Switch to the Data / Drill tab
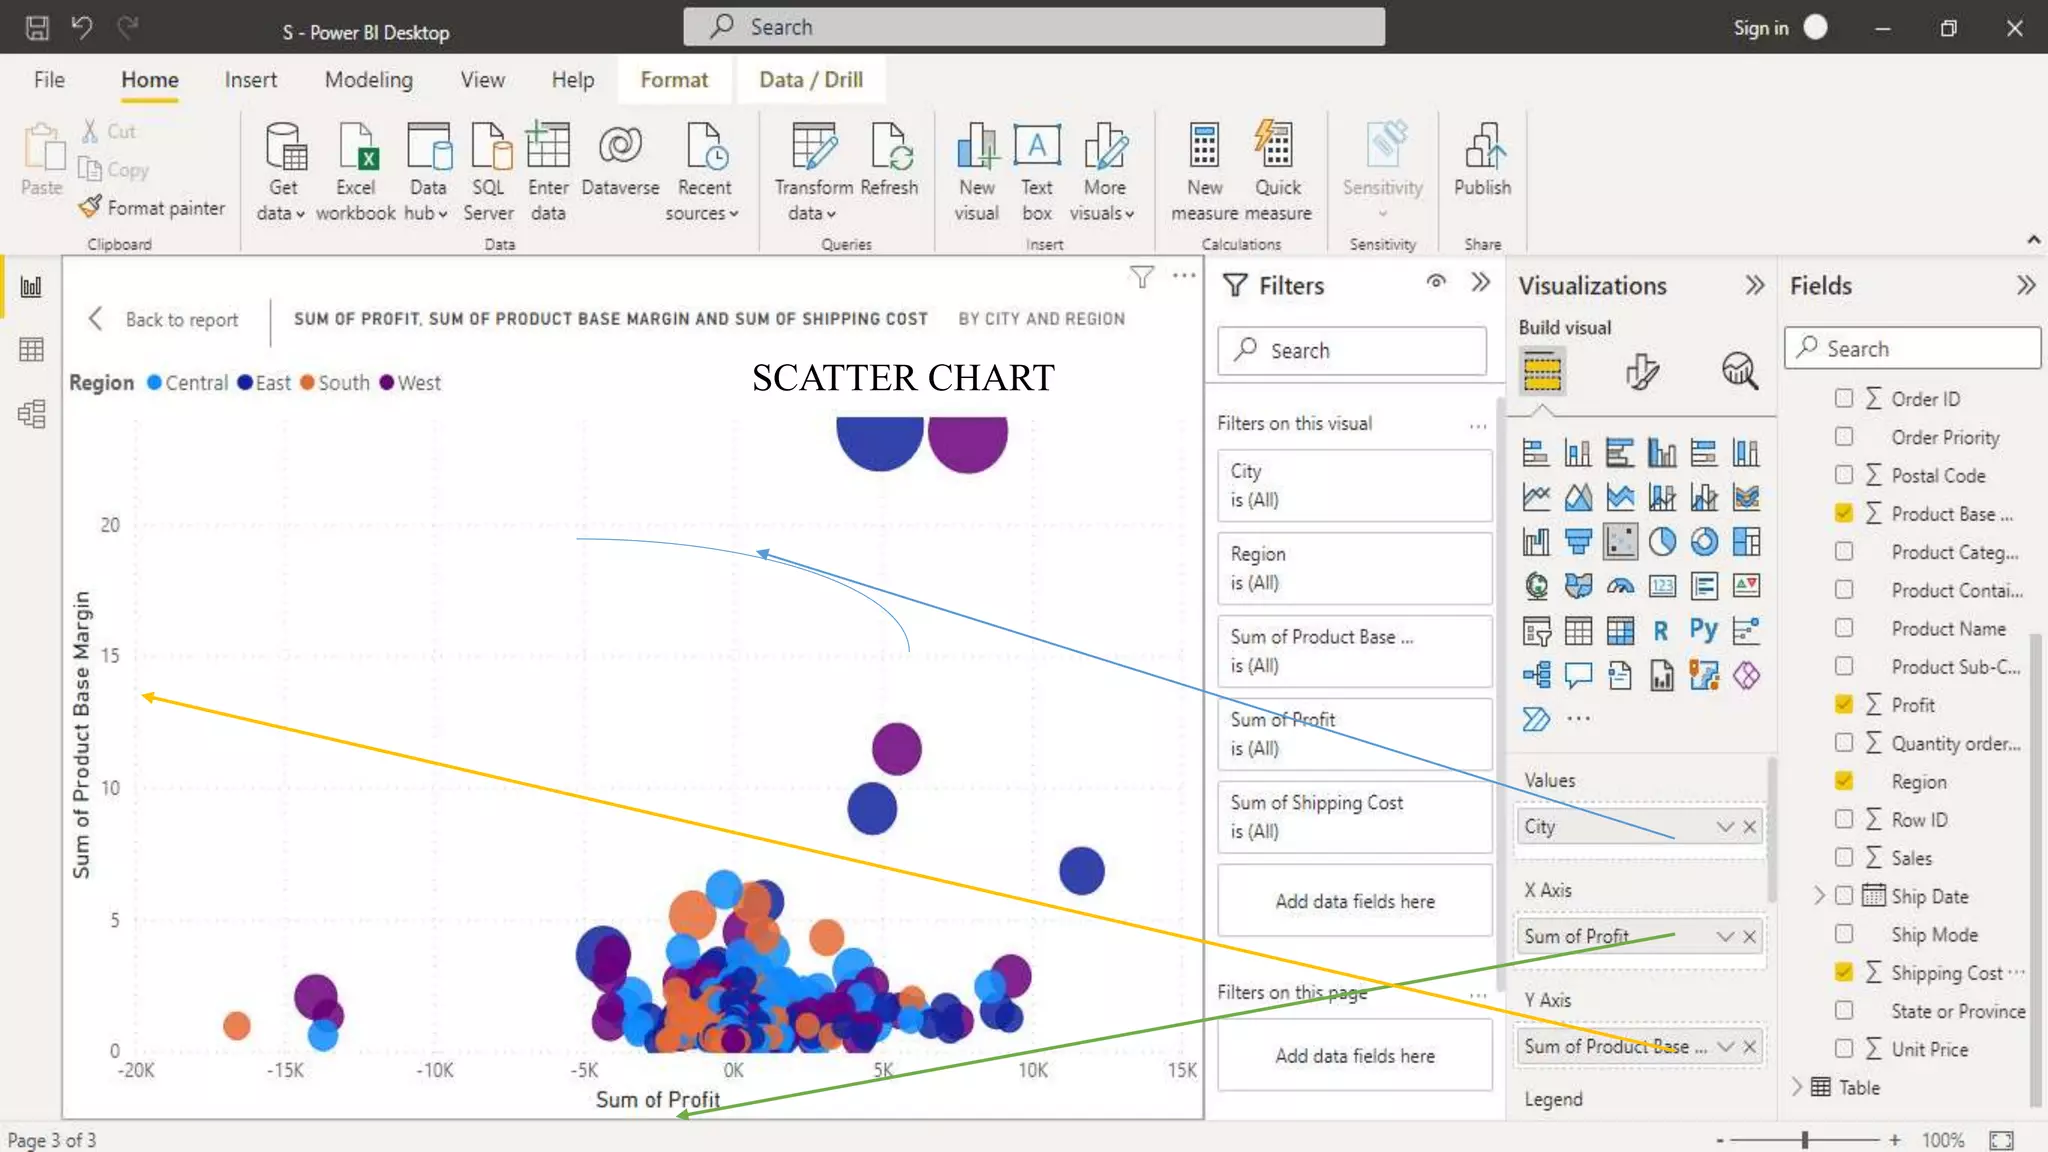 click(811, 79)
